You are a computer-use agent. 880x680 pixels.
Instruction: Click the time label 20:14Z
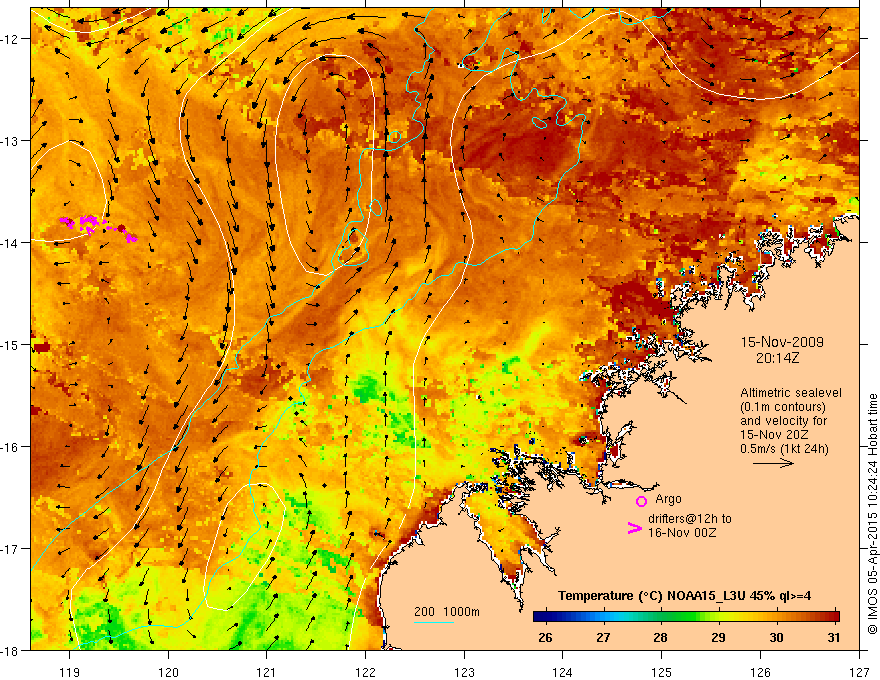tap(777, 357)
